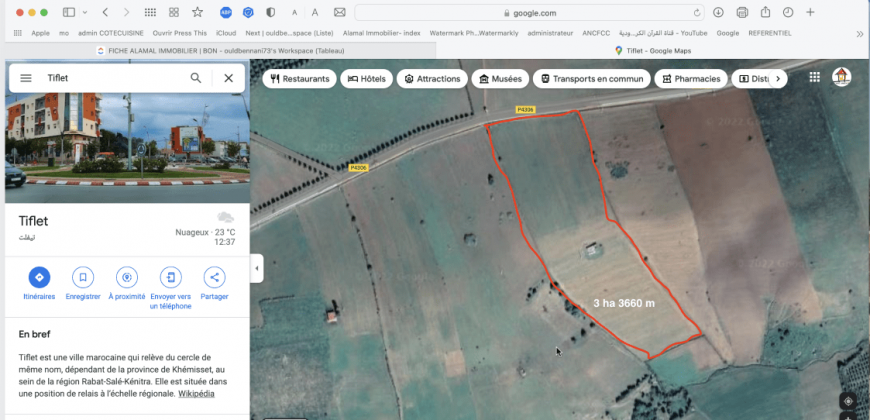Viewport: 870px width, 420px height.
Task: Open the Google apps grid icon
Action: click(815, 77)
